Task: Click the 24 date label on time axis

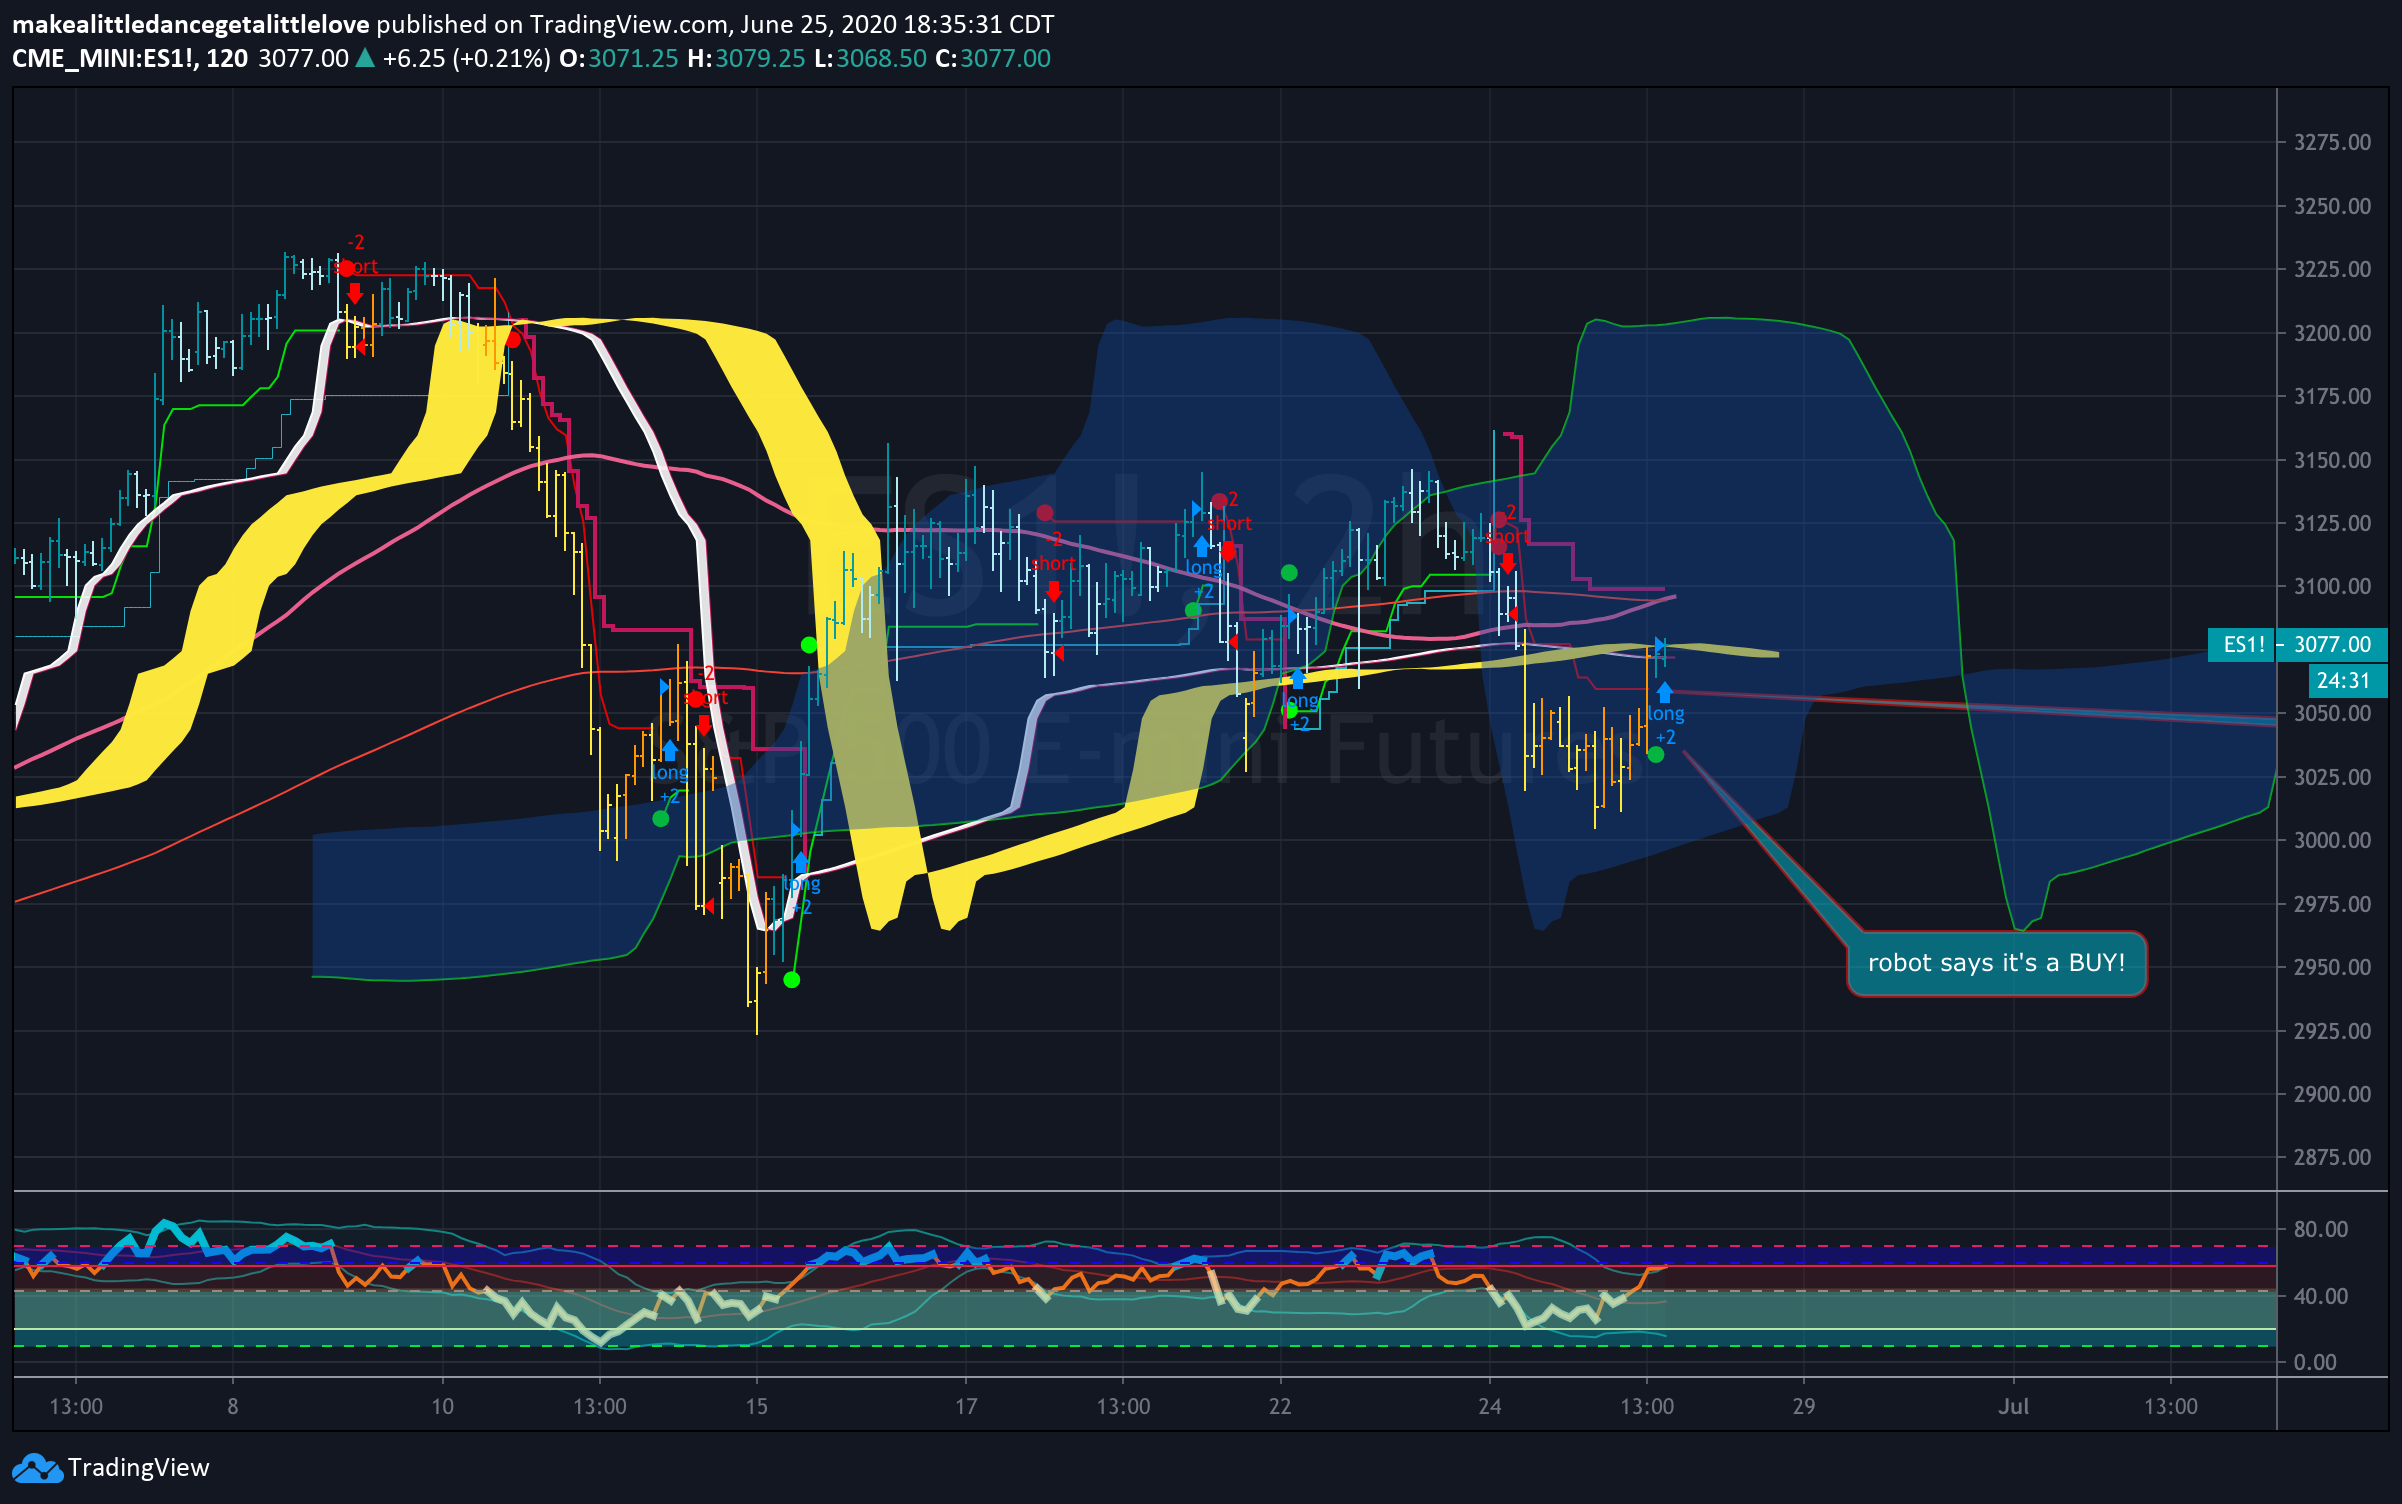Action: [x=1489, y=1406]
